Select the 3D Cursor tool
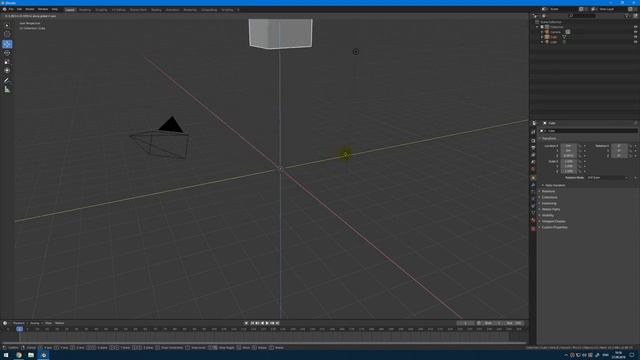The width and height of the screenshot is (640, 360). click(7, 34)
